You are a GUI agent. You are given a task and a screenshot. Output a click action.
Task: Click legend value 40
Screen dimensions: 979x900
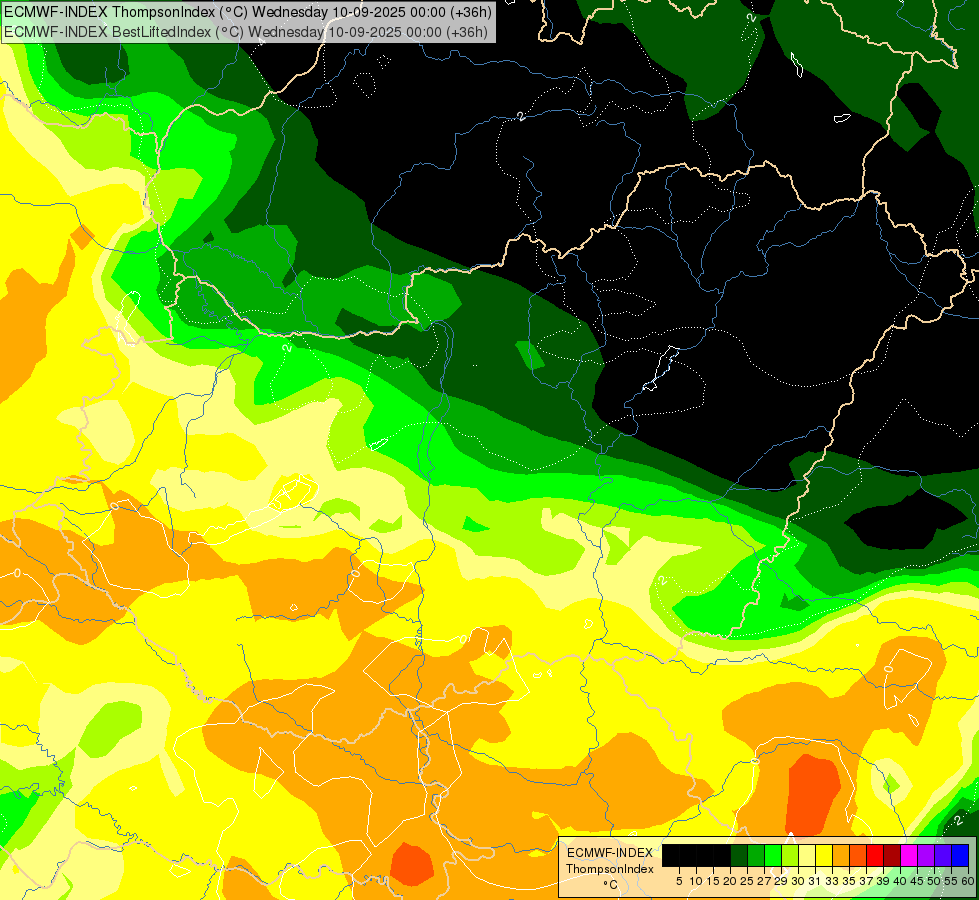coord(900,881)
